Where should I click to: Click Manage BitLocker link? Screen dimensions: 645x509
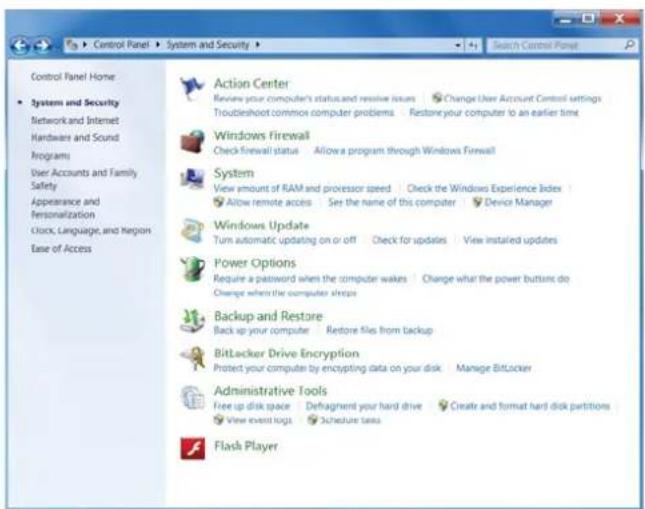[x=494, y=368]
